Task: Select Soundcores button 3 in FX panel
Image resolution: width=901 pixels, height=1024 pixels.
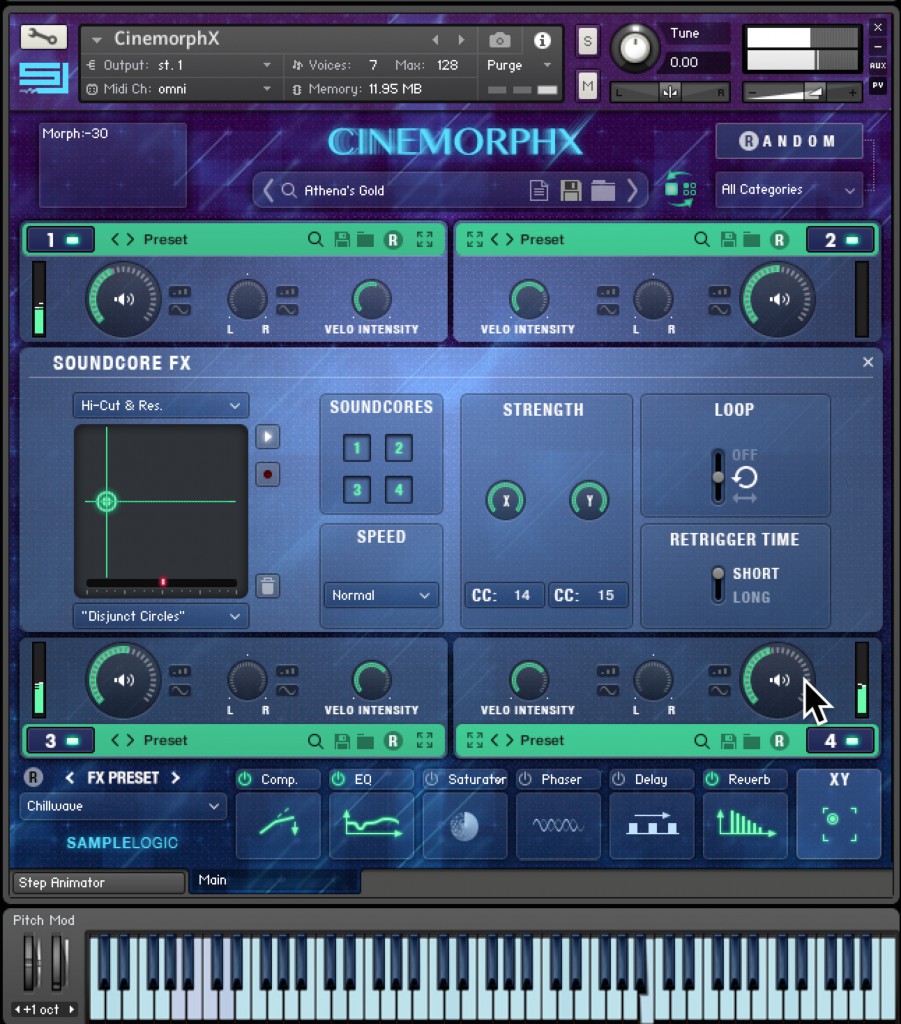Action: pyautogui.click(x=357, y=490)
